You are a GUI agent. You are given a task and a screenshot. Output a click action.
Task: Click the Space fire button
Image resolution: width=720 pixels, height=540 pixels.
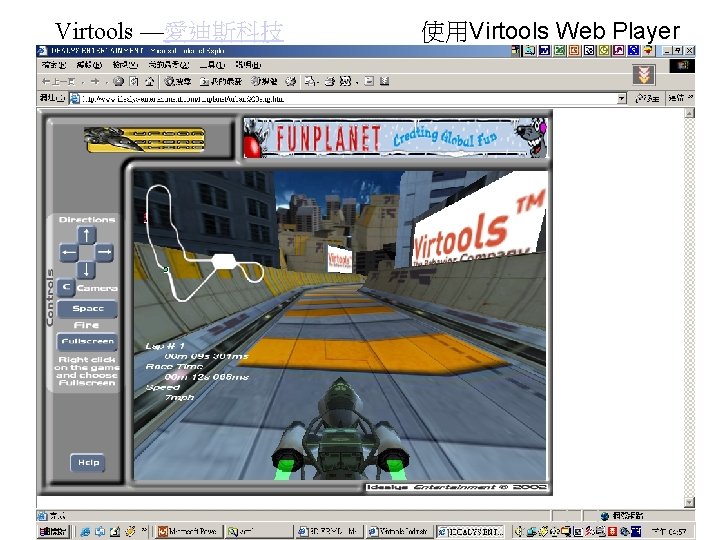click(87, 309)
